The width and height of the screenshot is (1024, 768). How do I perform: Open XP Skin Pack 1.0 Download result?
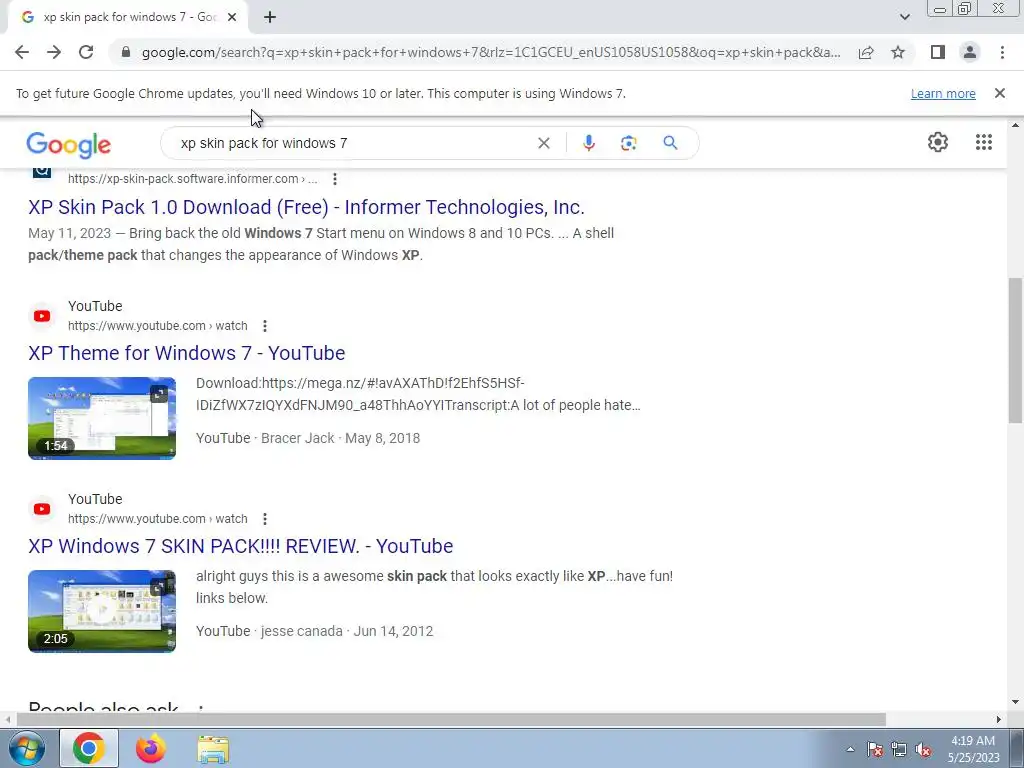tap(306, 207)
